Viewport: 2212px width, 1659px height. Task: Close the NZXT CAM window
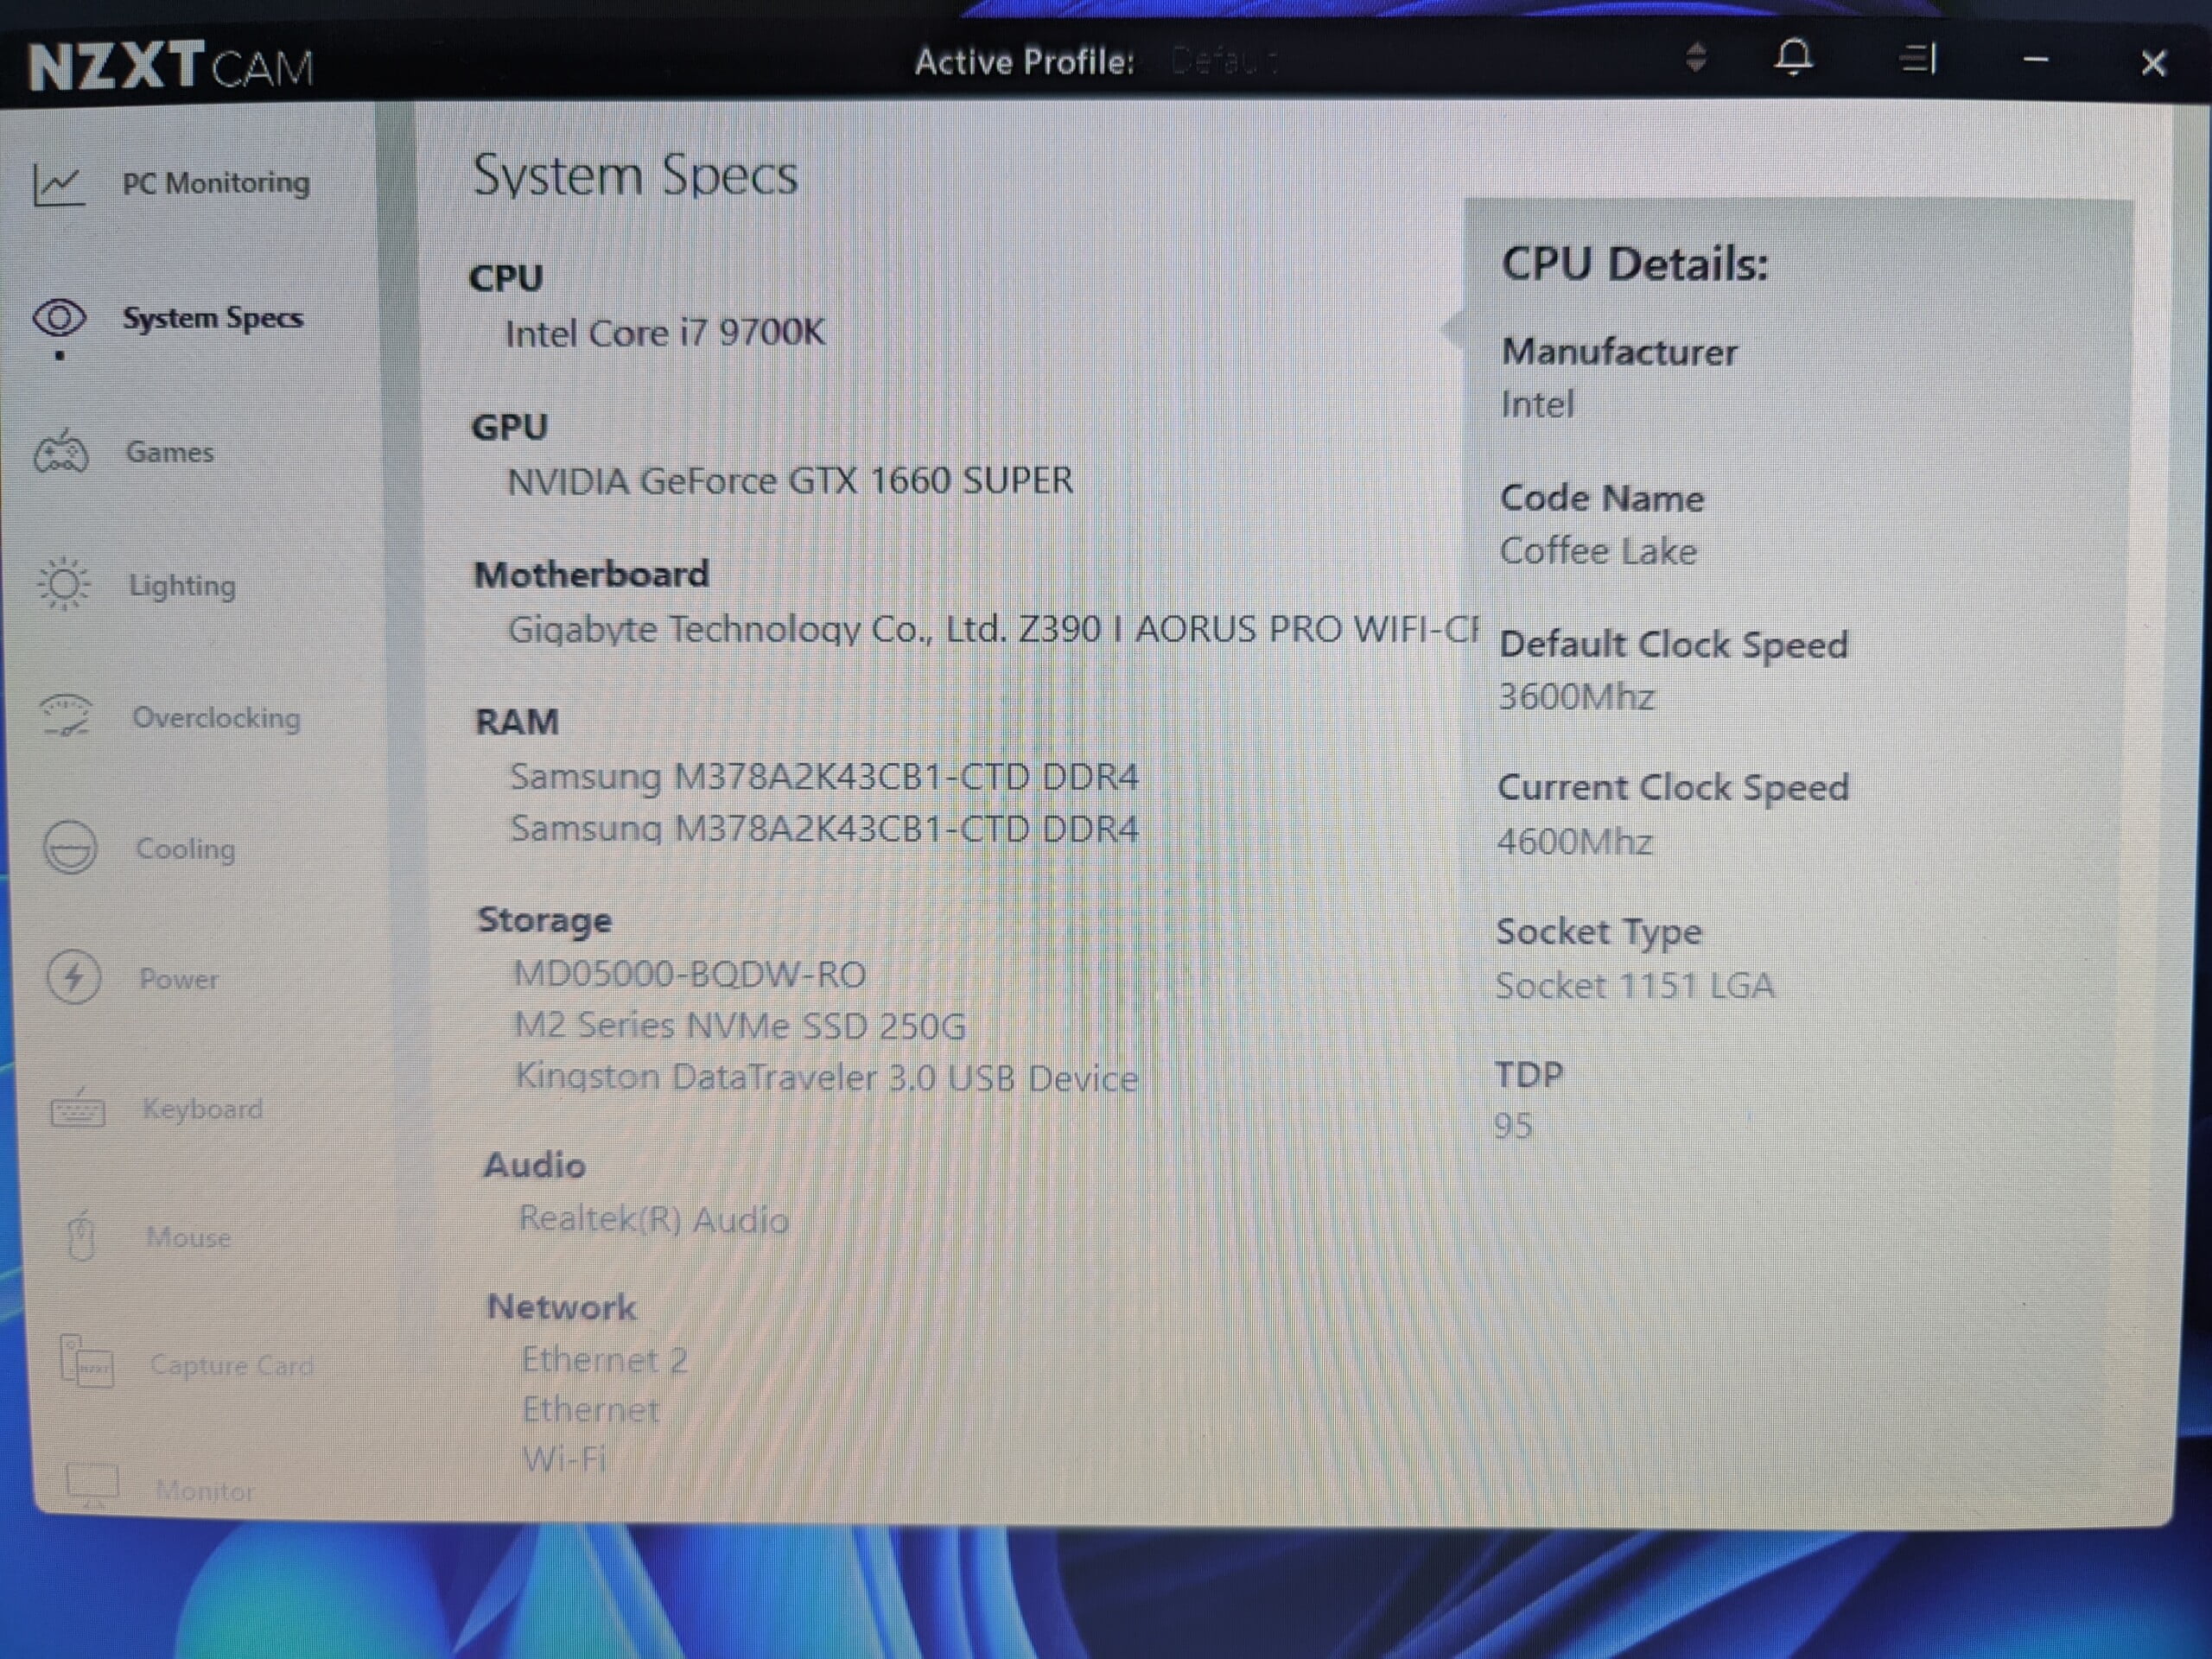click(x=2153, y=63)
